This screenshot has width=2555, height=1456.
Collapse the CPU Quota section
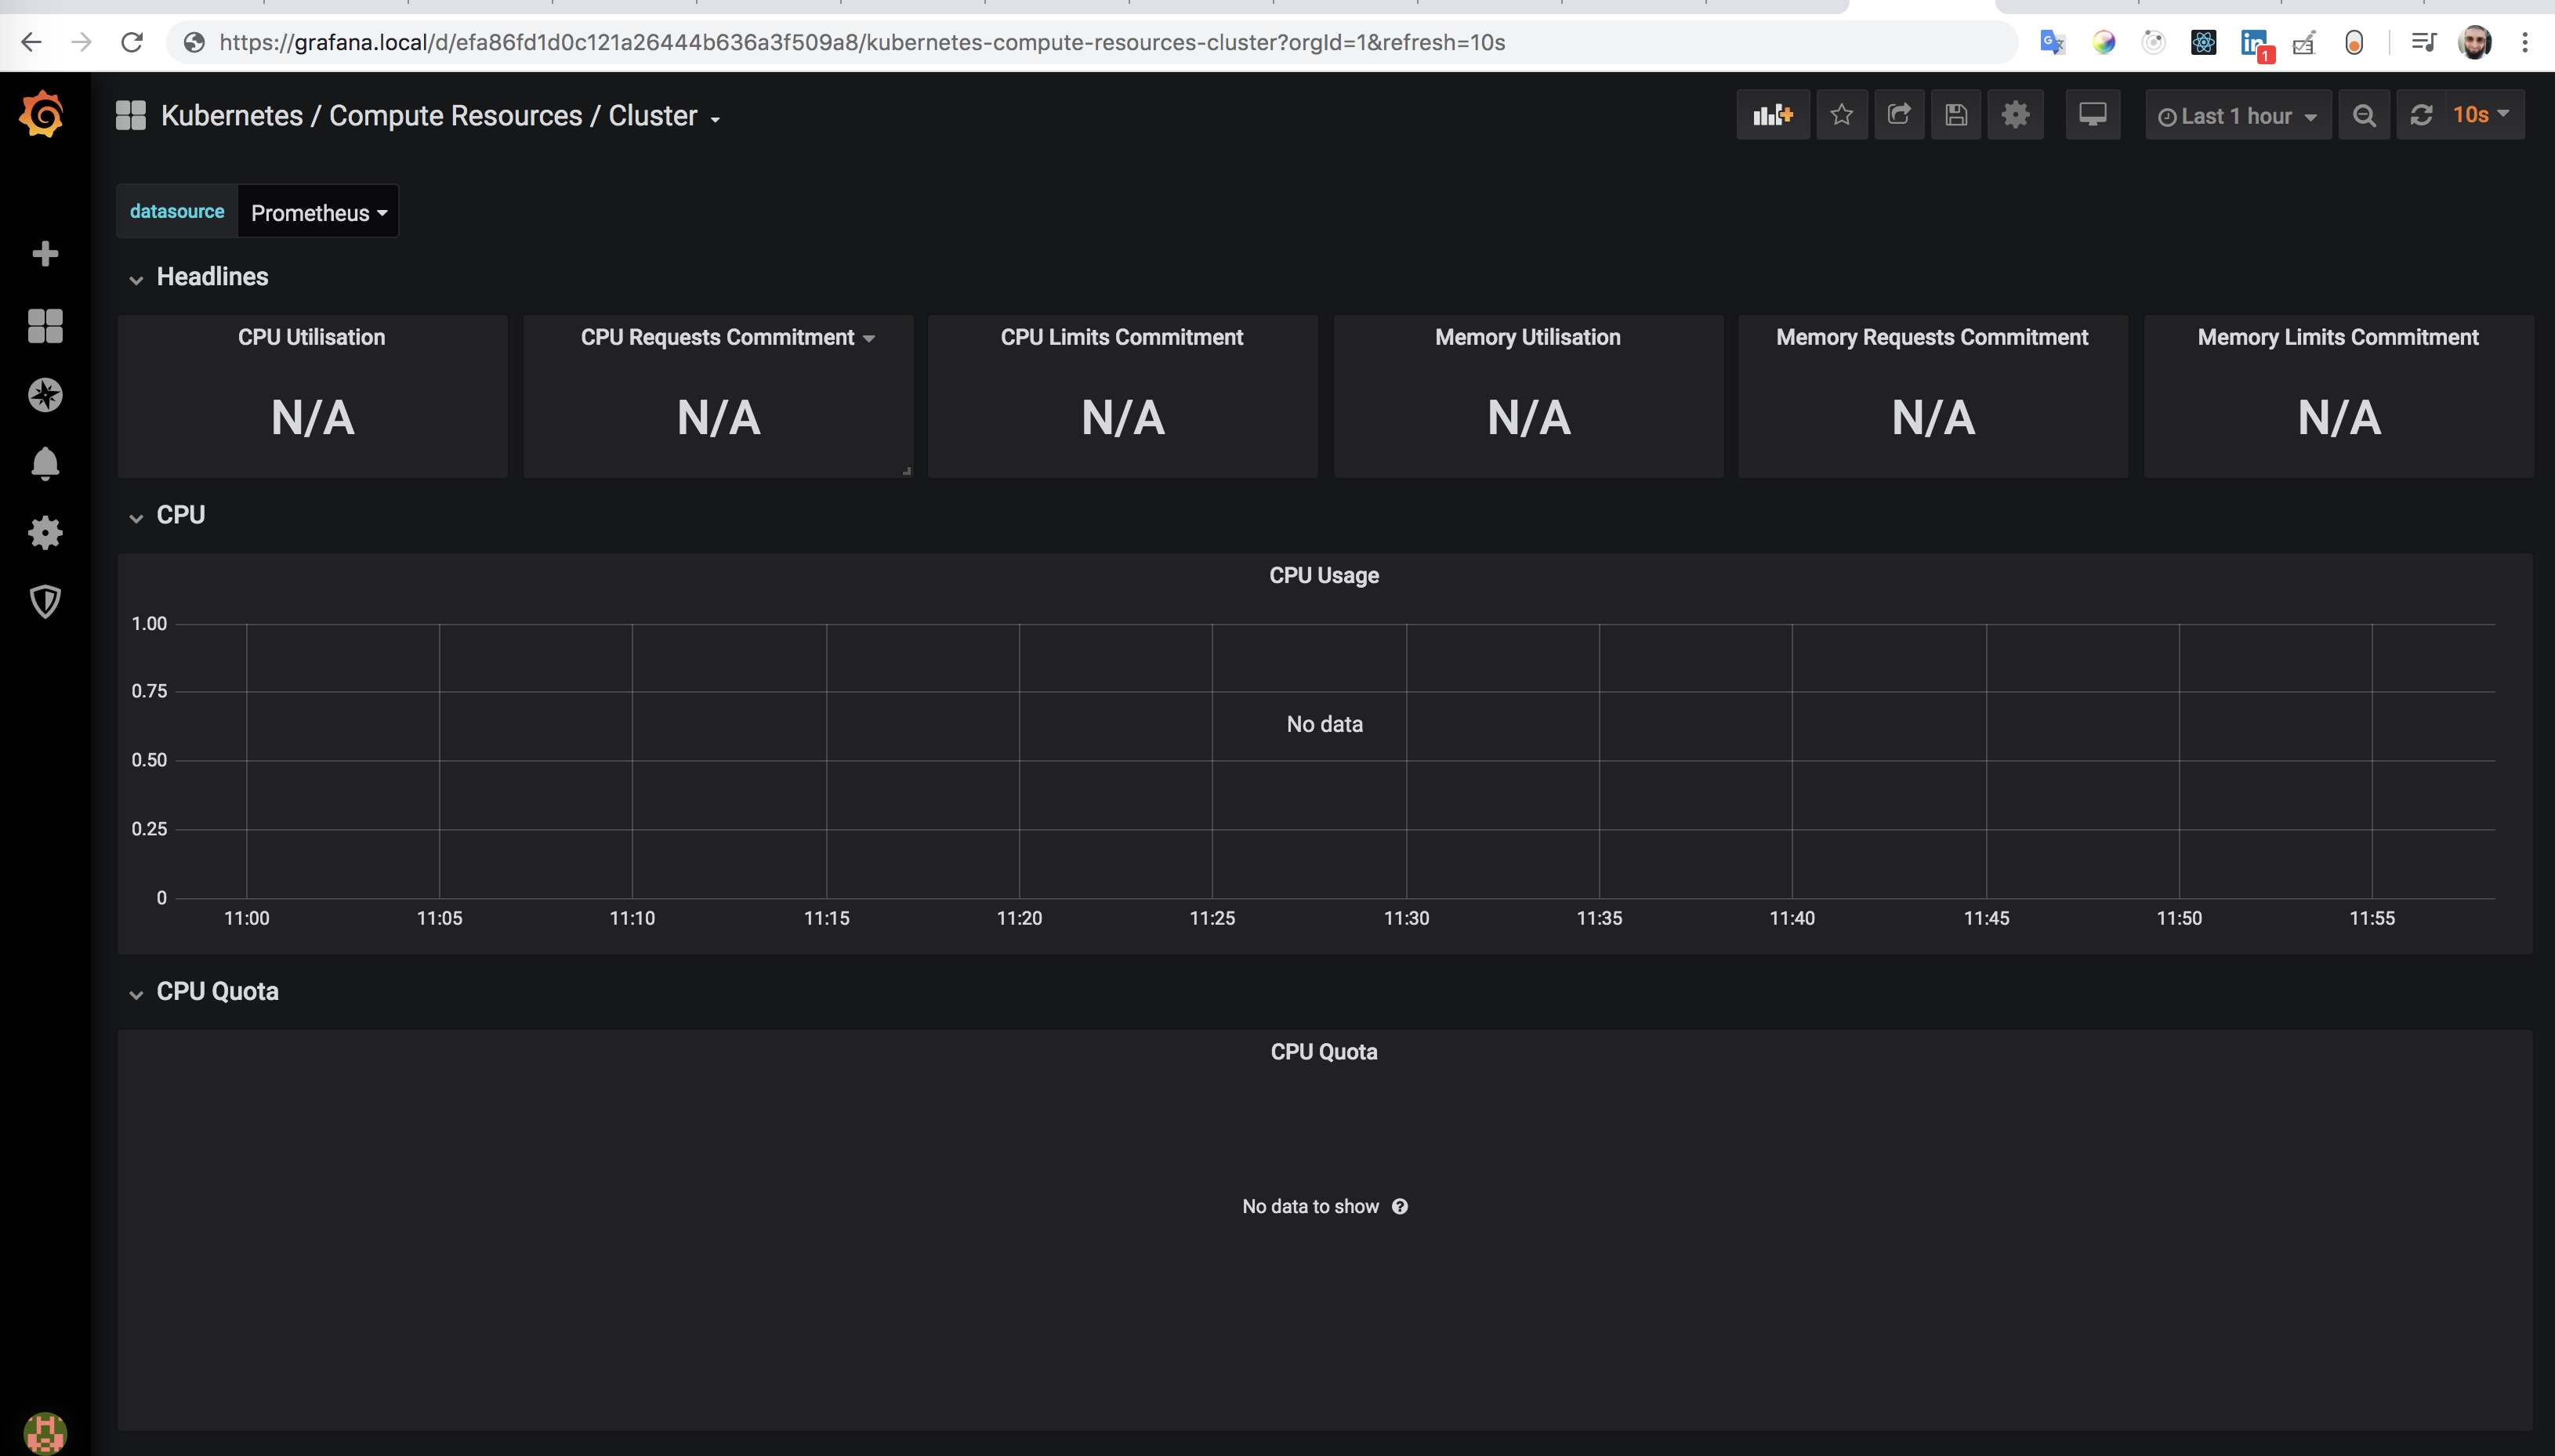click(x=138, y=993)
